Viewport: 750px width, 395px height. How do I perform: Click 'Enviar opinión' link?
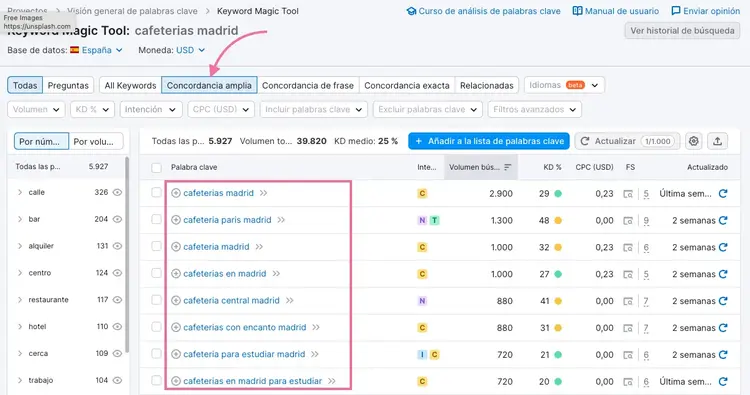706,11
